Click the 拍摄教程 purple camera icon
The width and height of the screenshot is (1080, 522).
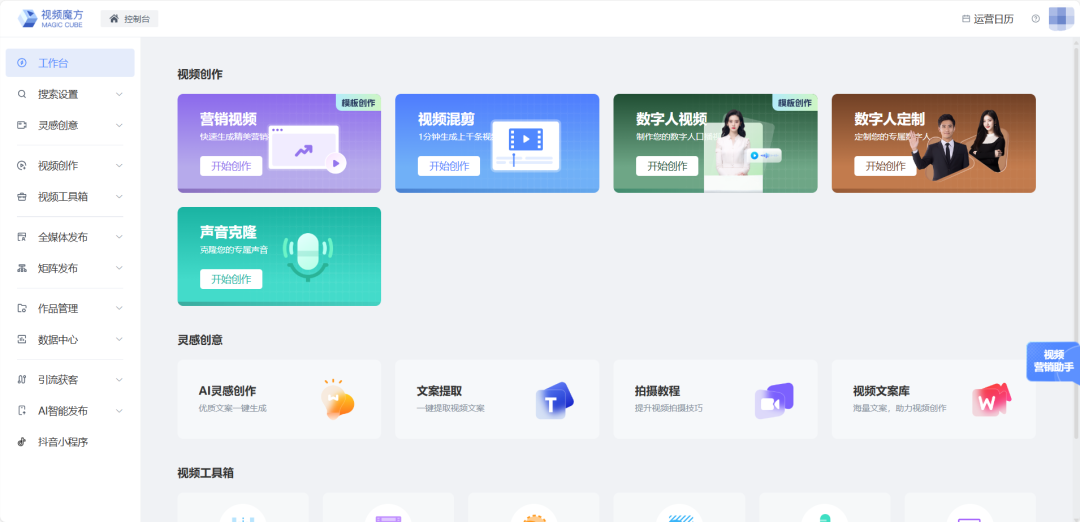pos(773,400)
